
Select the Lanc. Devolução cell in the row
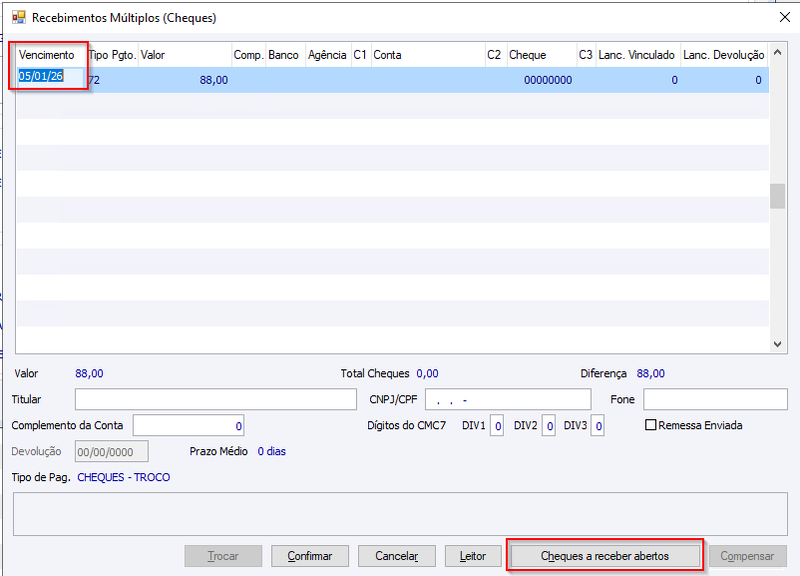click(723, 80)
